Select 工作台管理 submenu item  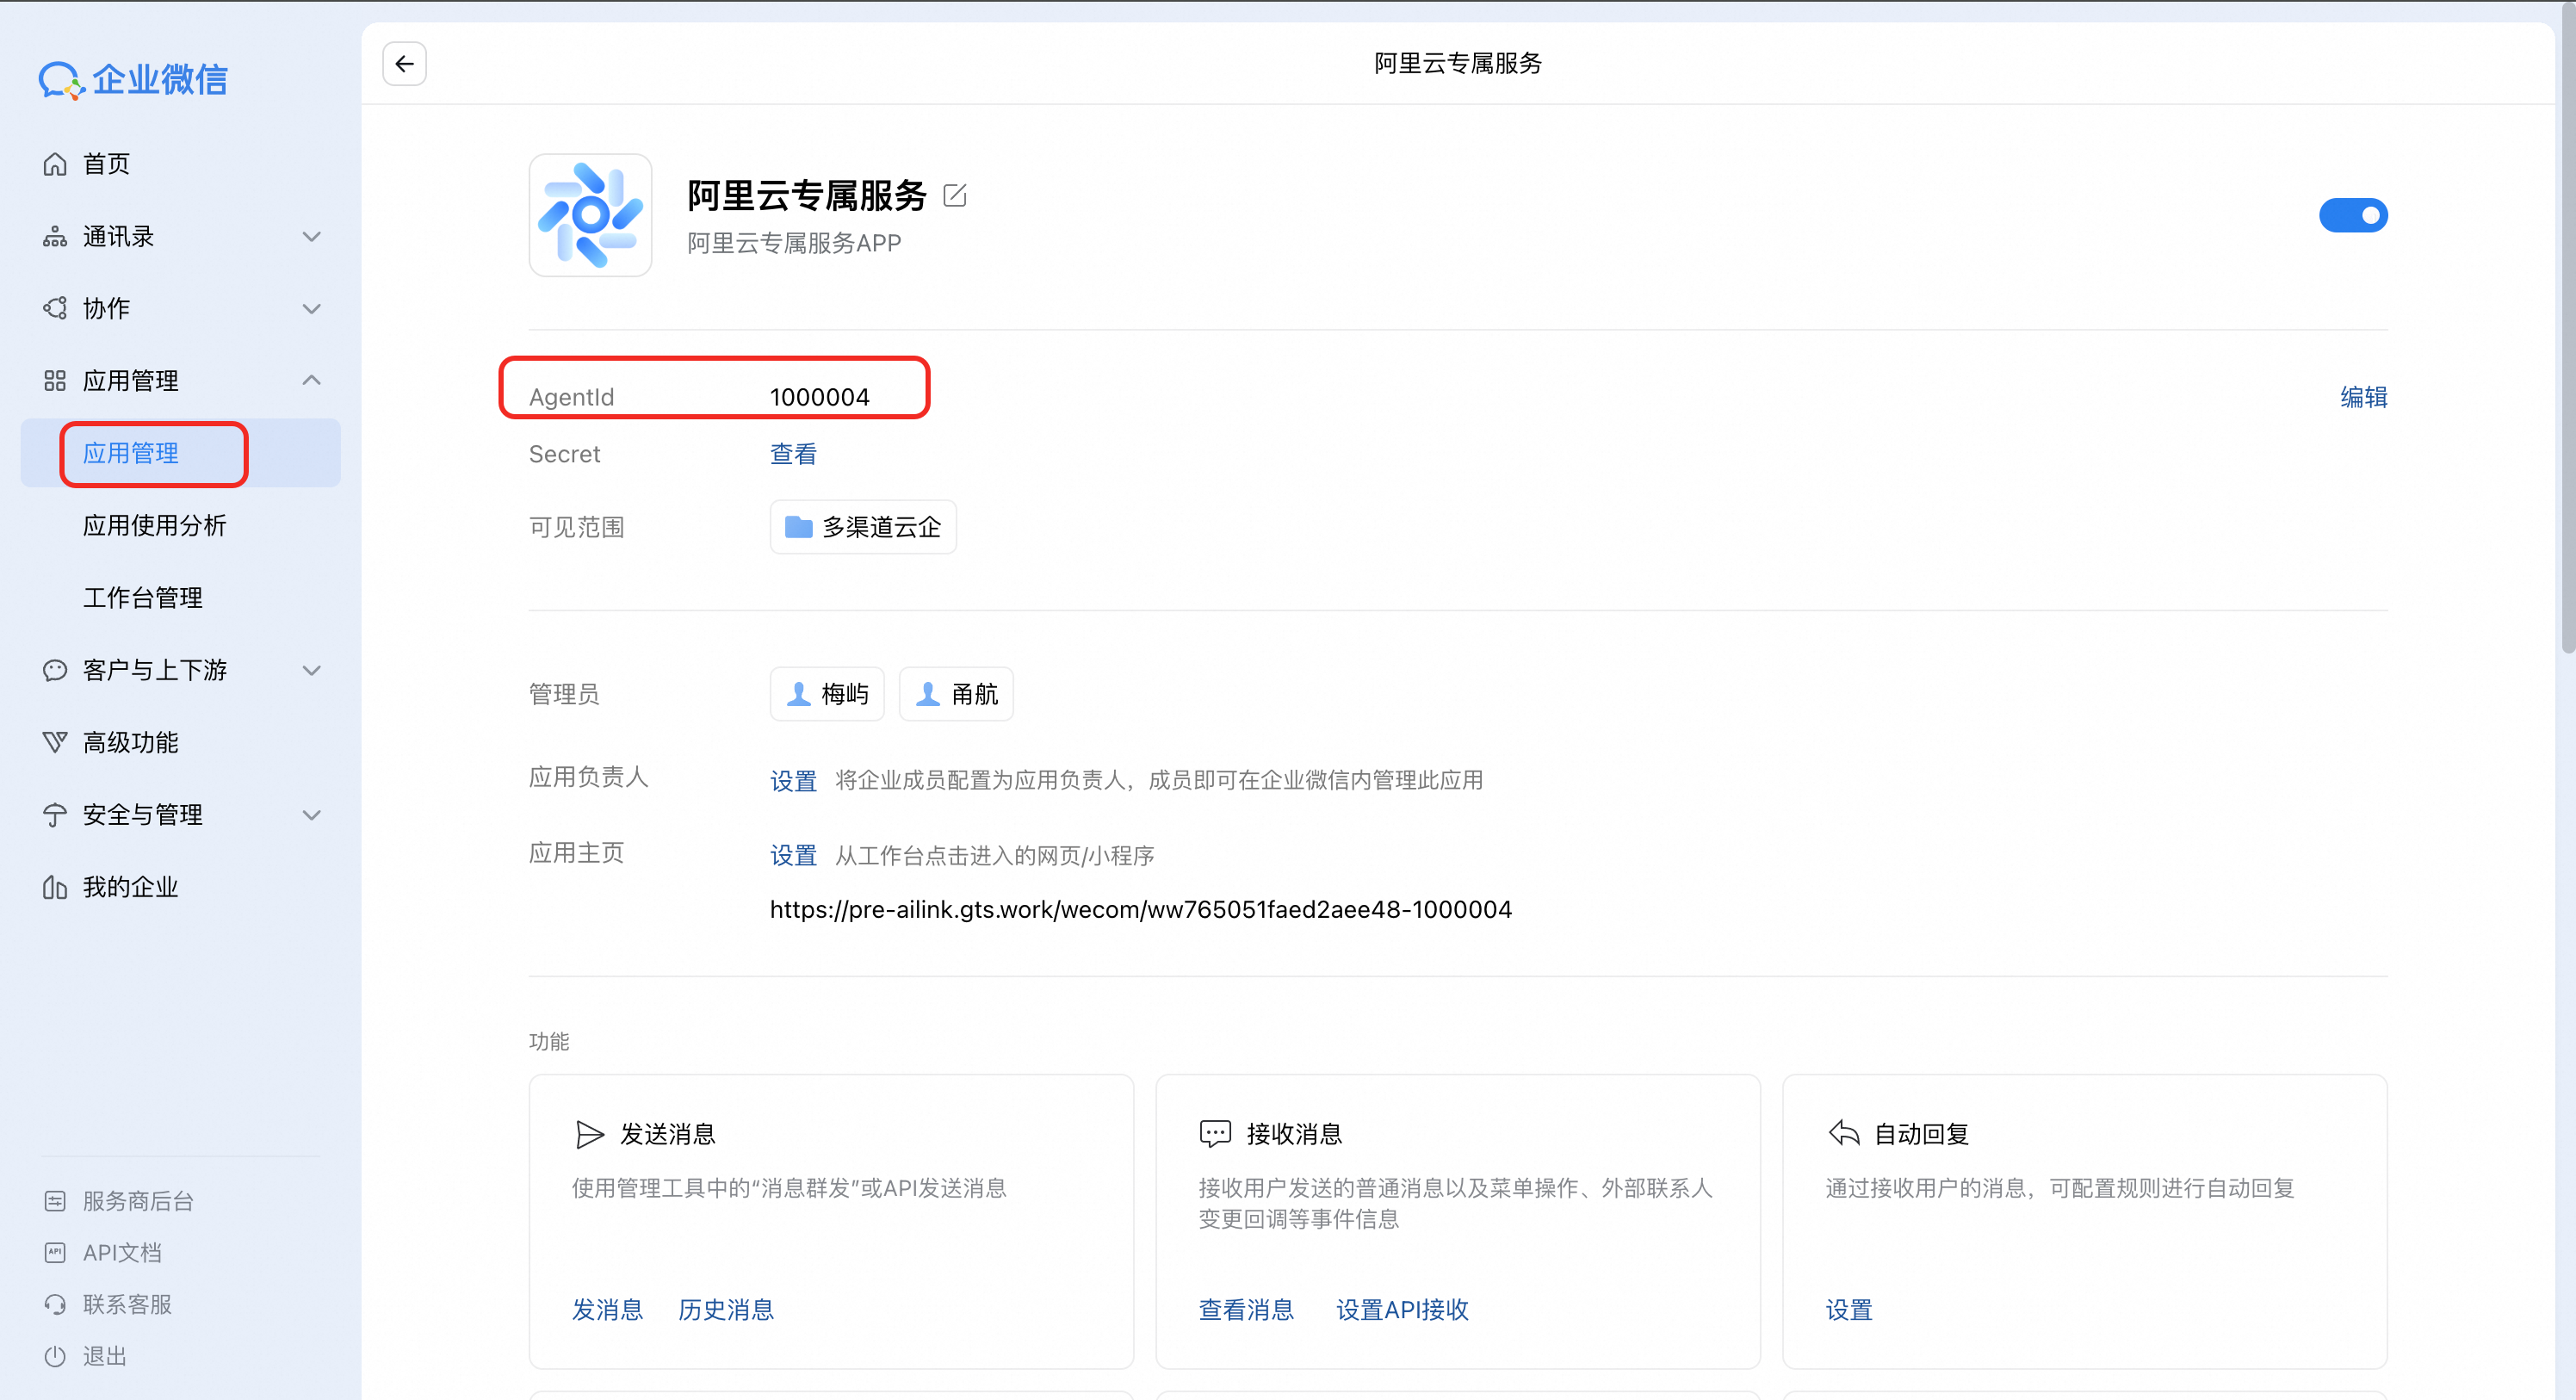(x=142, y=597)
